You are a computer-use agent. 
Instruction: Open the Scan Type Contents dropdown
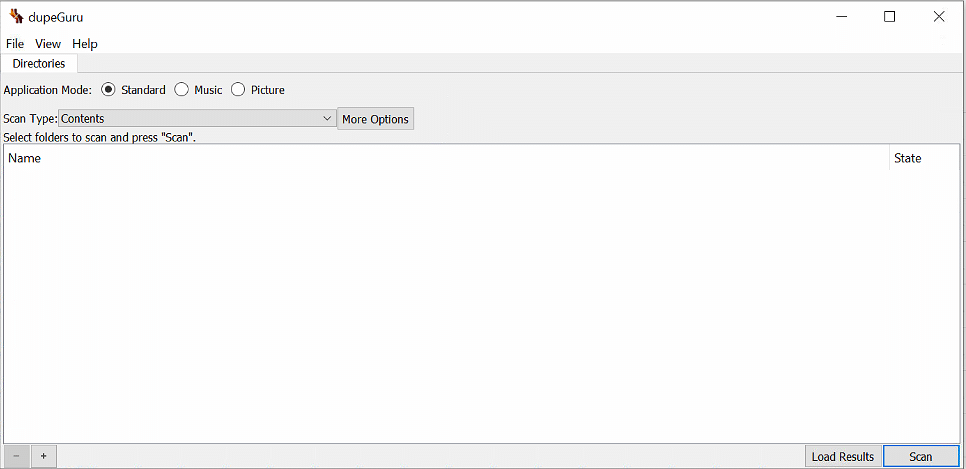point(197,119)
